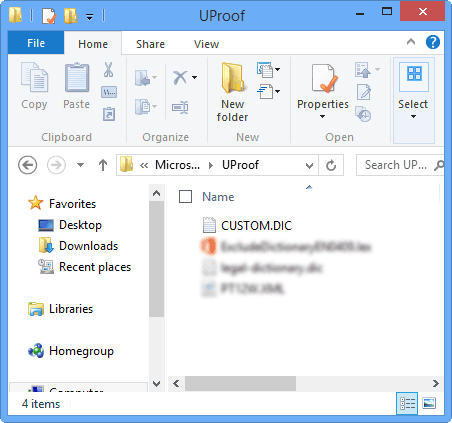Viewport: 452px width, 423px height.
Task: Open address bar previous locations dropdown
Action: point(309,165)
